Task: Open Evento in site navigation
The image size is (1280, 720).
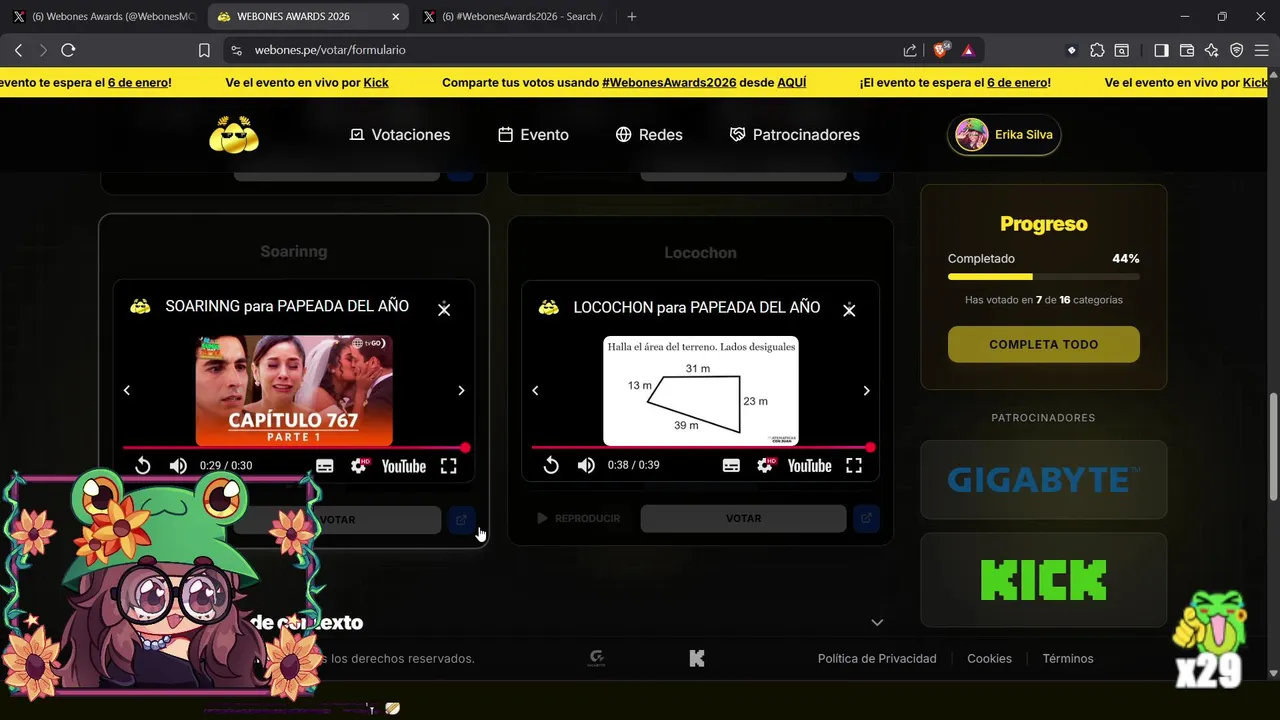Action: click(x=533, y=134)
